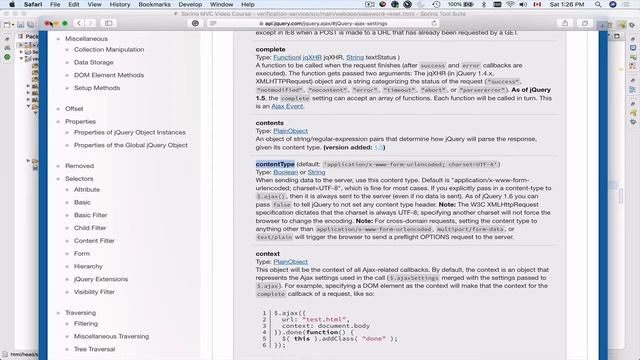Open Properties of the Global jQuery Object
640x360 pixels.
click(x=131, y=145)
